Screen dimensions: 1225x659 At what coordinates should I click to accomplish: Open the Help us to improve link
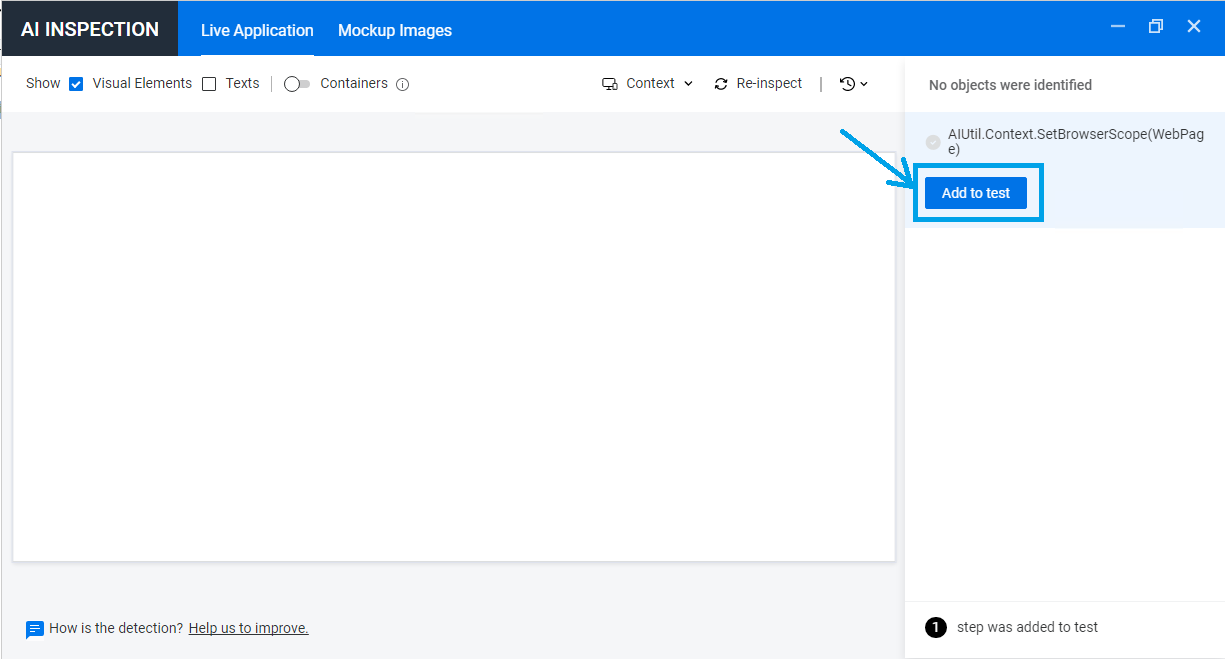coord(247,628)
